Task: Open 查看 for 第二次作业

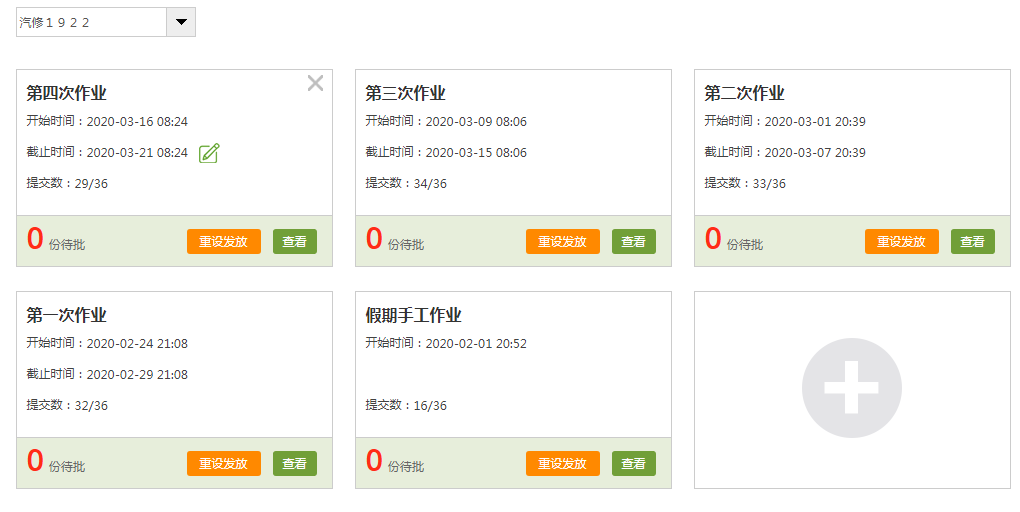Action: [972, 241]
